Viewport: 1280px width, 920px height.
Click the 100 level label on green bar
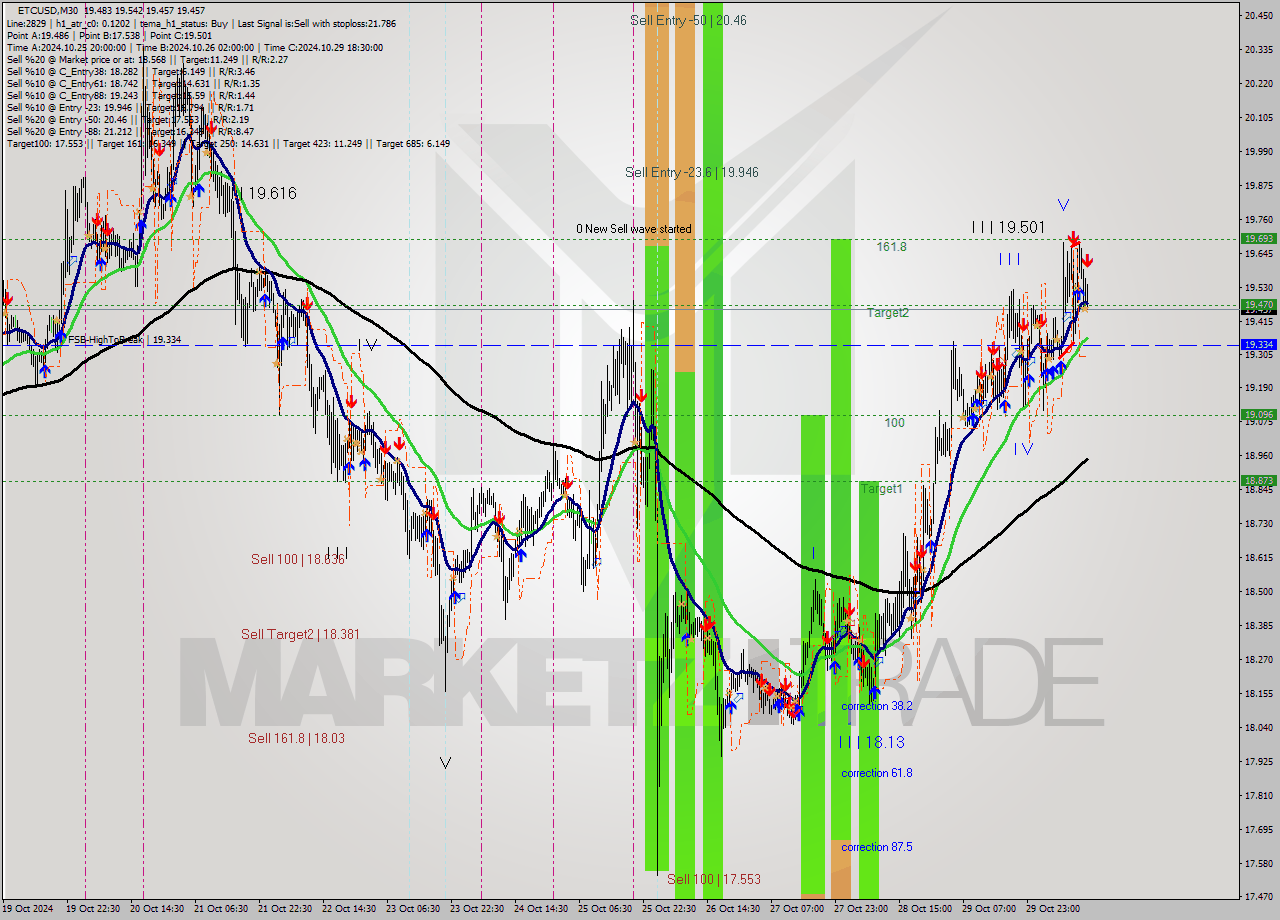pos(894,423)
